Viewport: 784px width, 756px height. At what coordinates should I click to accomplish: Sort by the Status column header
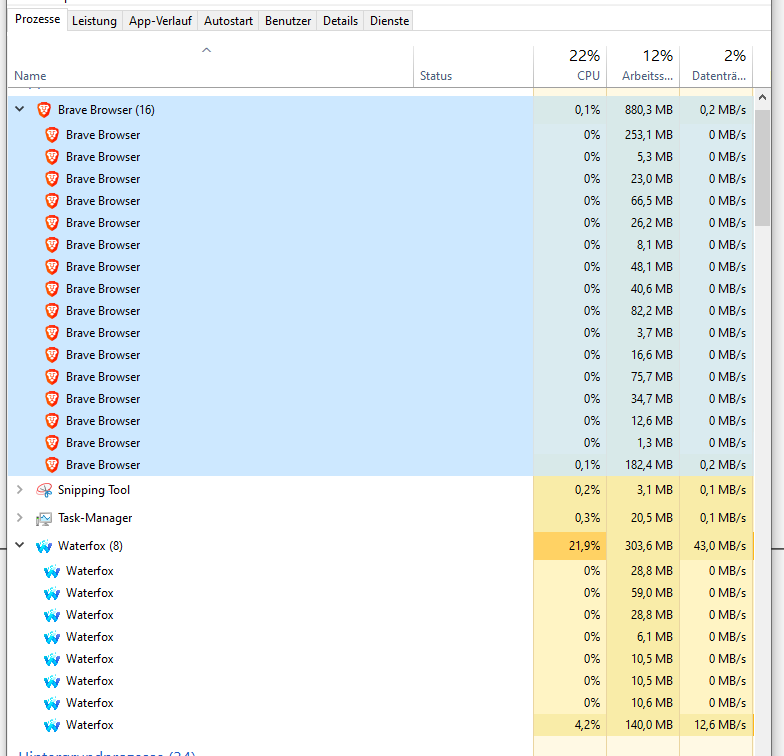pyautogui.click(x=474, y=66)
